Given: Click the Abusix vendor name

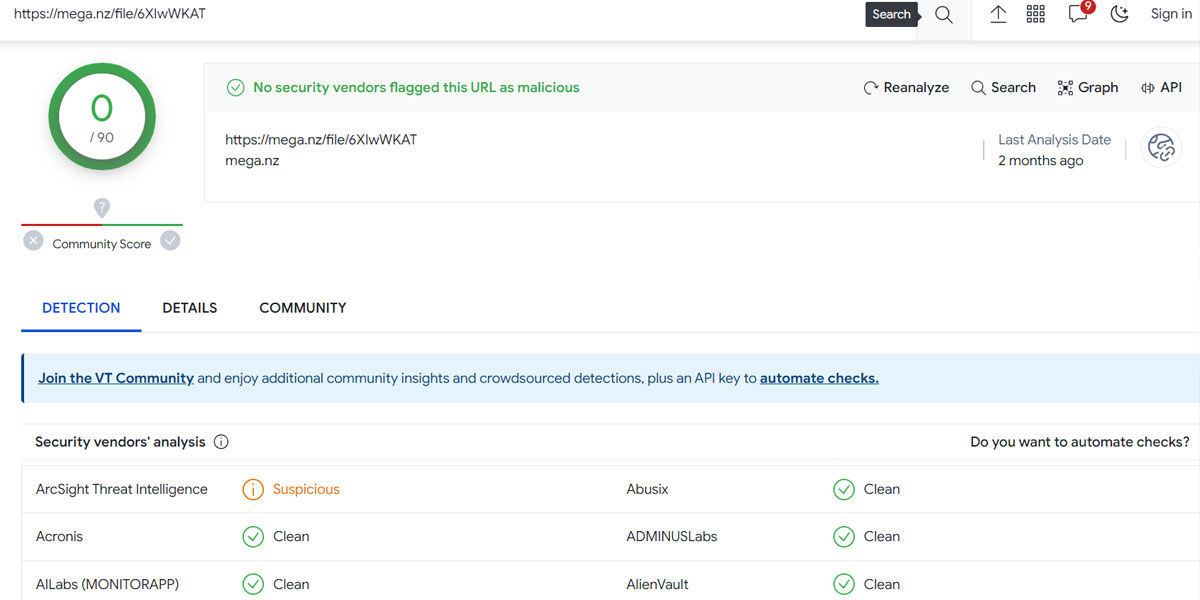Looking at the screenshot, I should pos(647,490).
